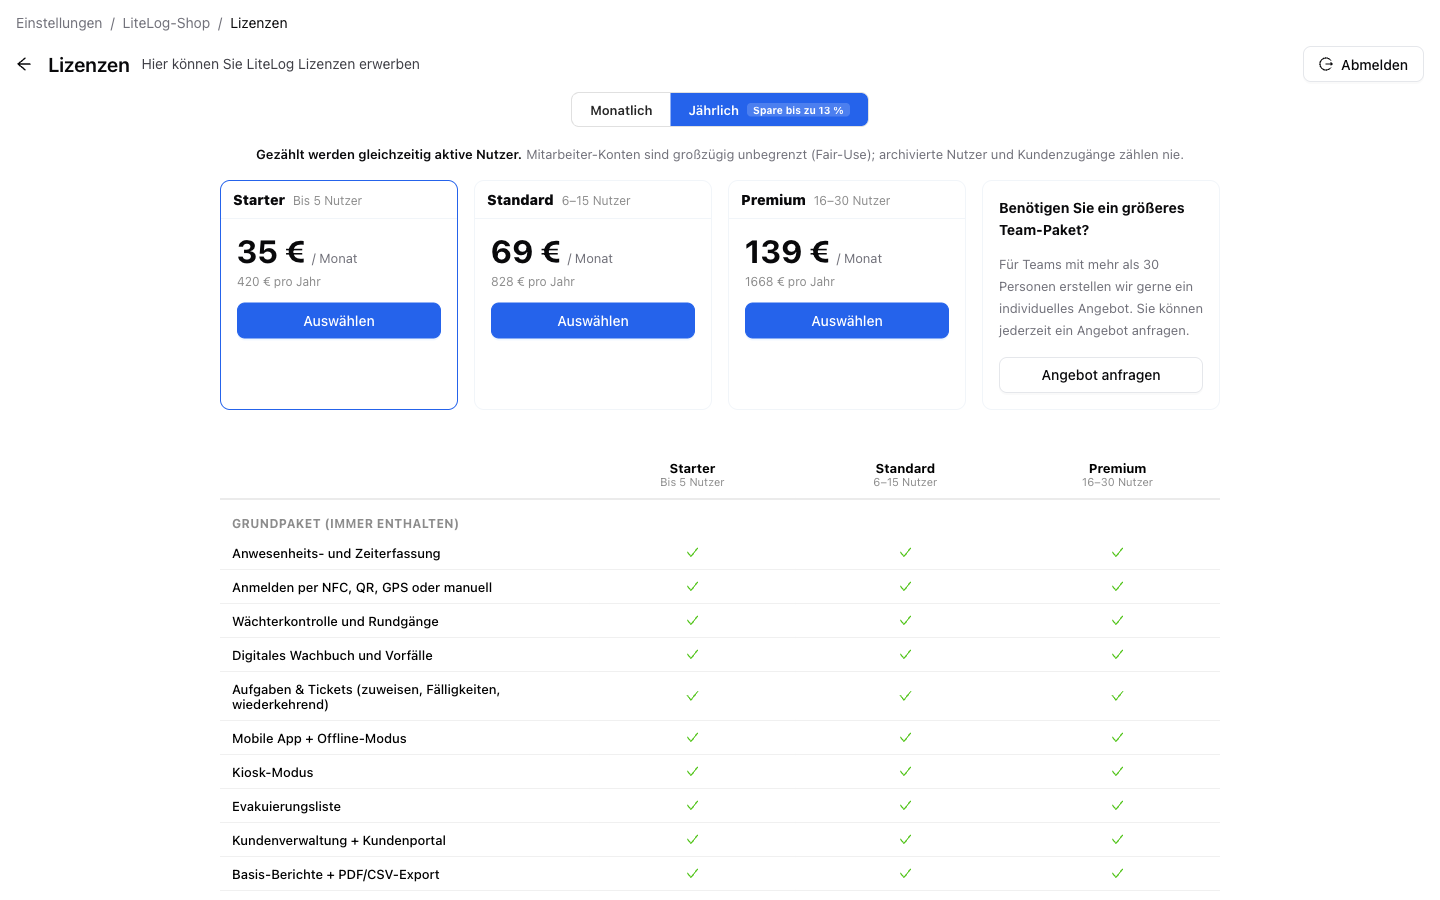Click Standard checkmark for Evakuierungsliste
Screen dimensions: 1440x900
pos(905,805)
